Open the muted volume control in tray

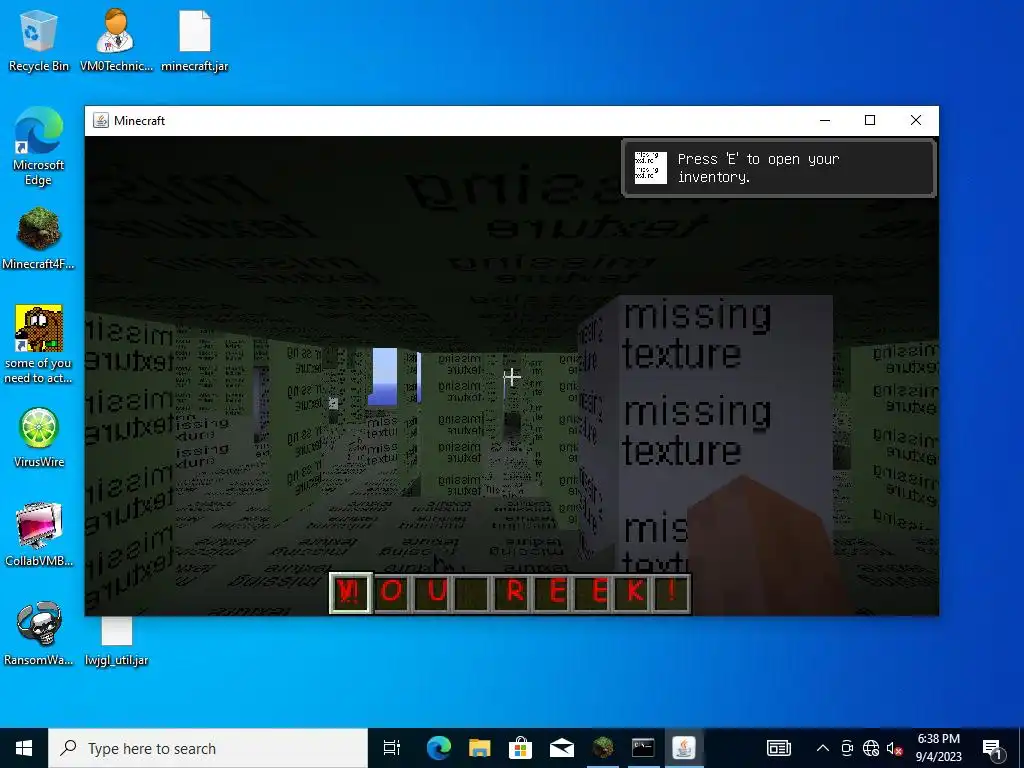point(894,748)
